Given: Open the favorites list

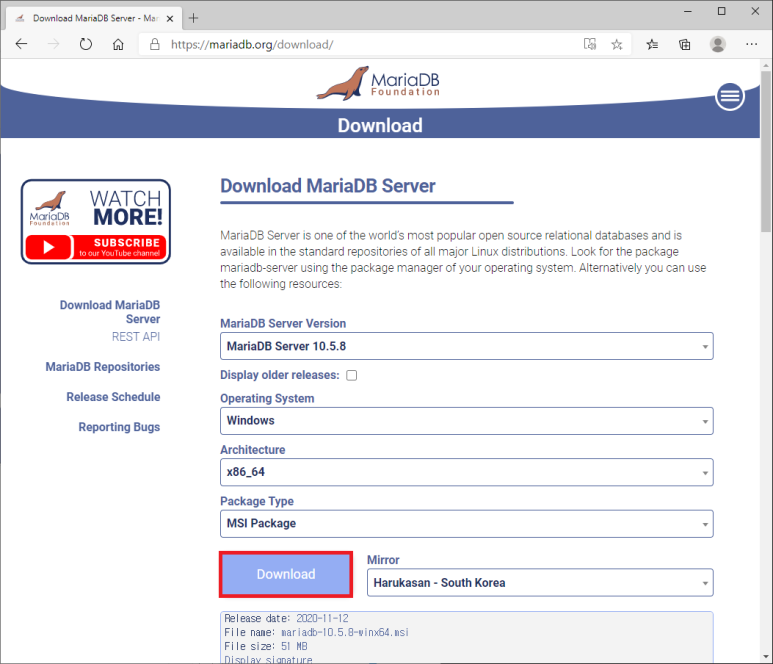Looking at the screenshot, I should (652, 44).
